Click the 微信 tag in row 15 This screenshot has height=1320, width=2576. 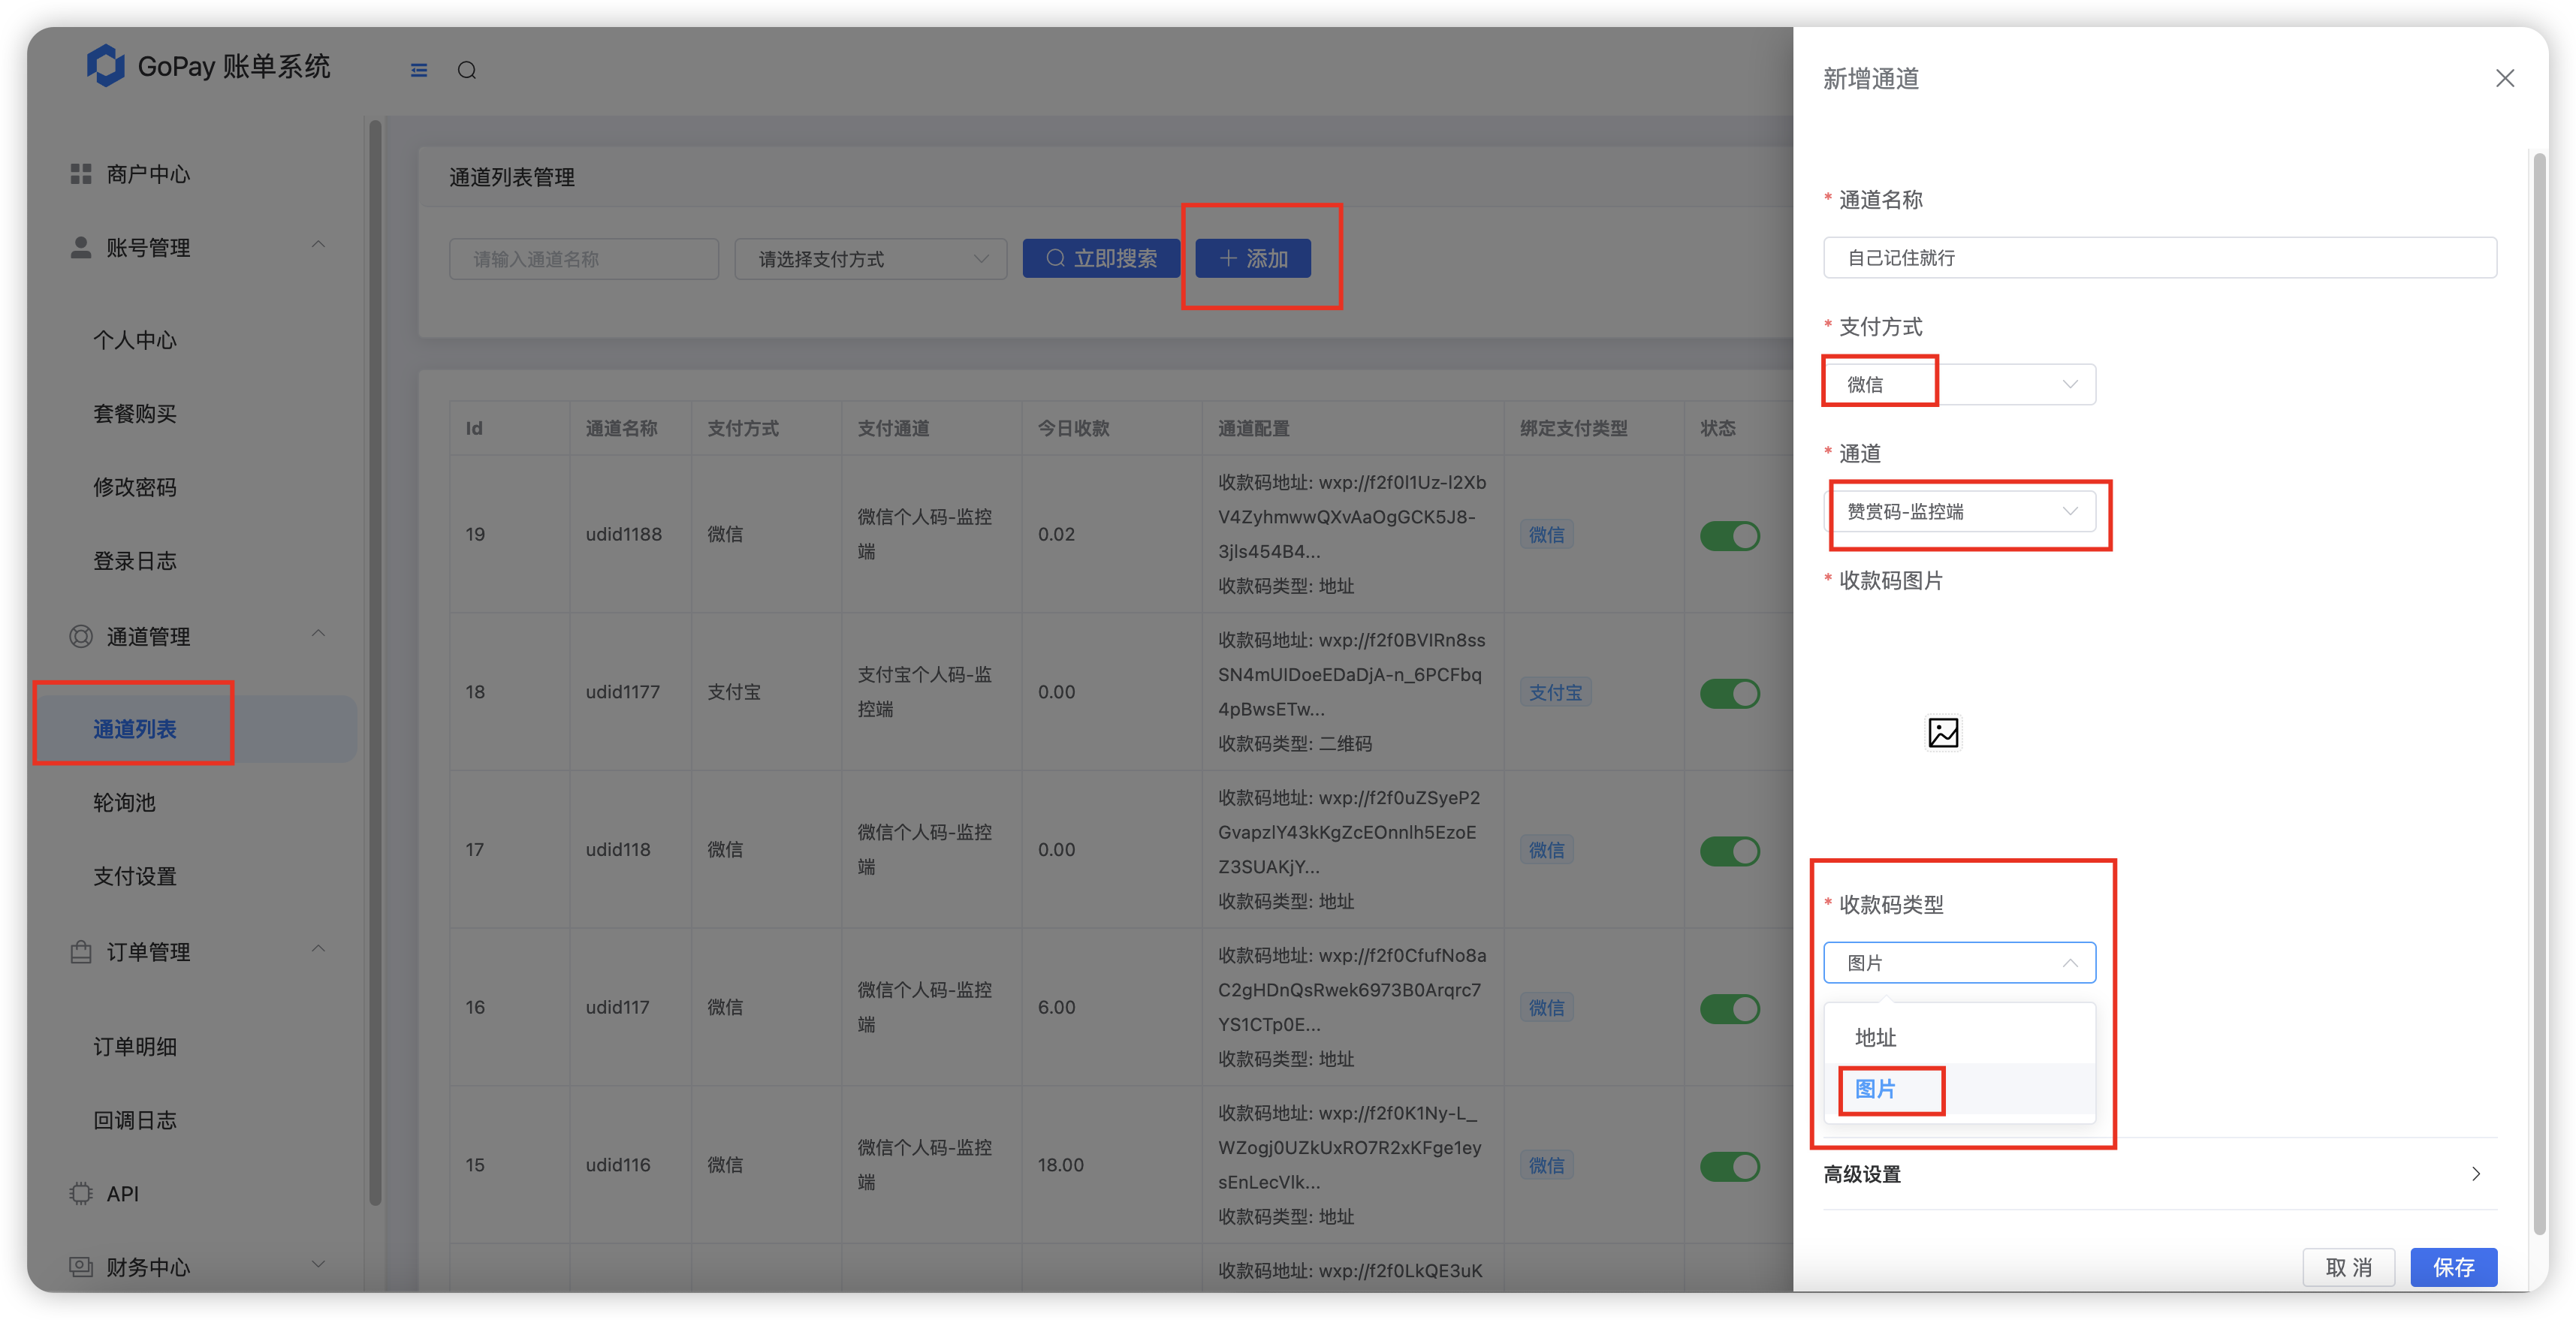[1546, 1165]
